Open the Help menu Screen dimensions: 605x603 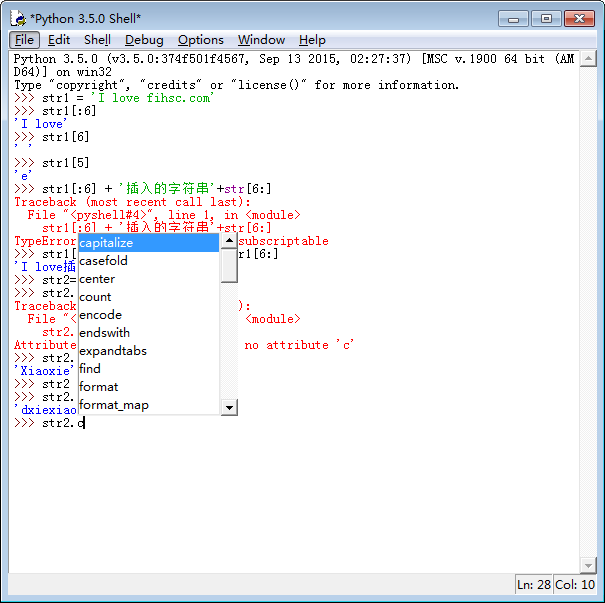[312, 40]
